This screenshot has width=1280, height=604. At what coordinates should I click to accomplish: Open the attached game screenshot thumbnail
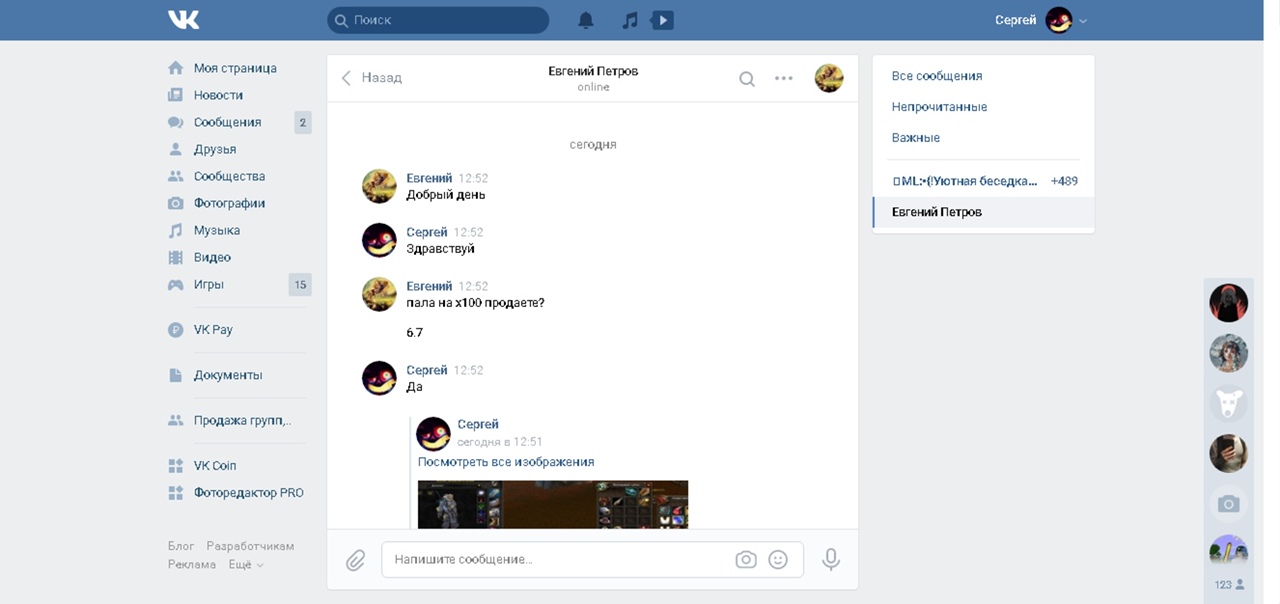552,504
